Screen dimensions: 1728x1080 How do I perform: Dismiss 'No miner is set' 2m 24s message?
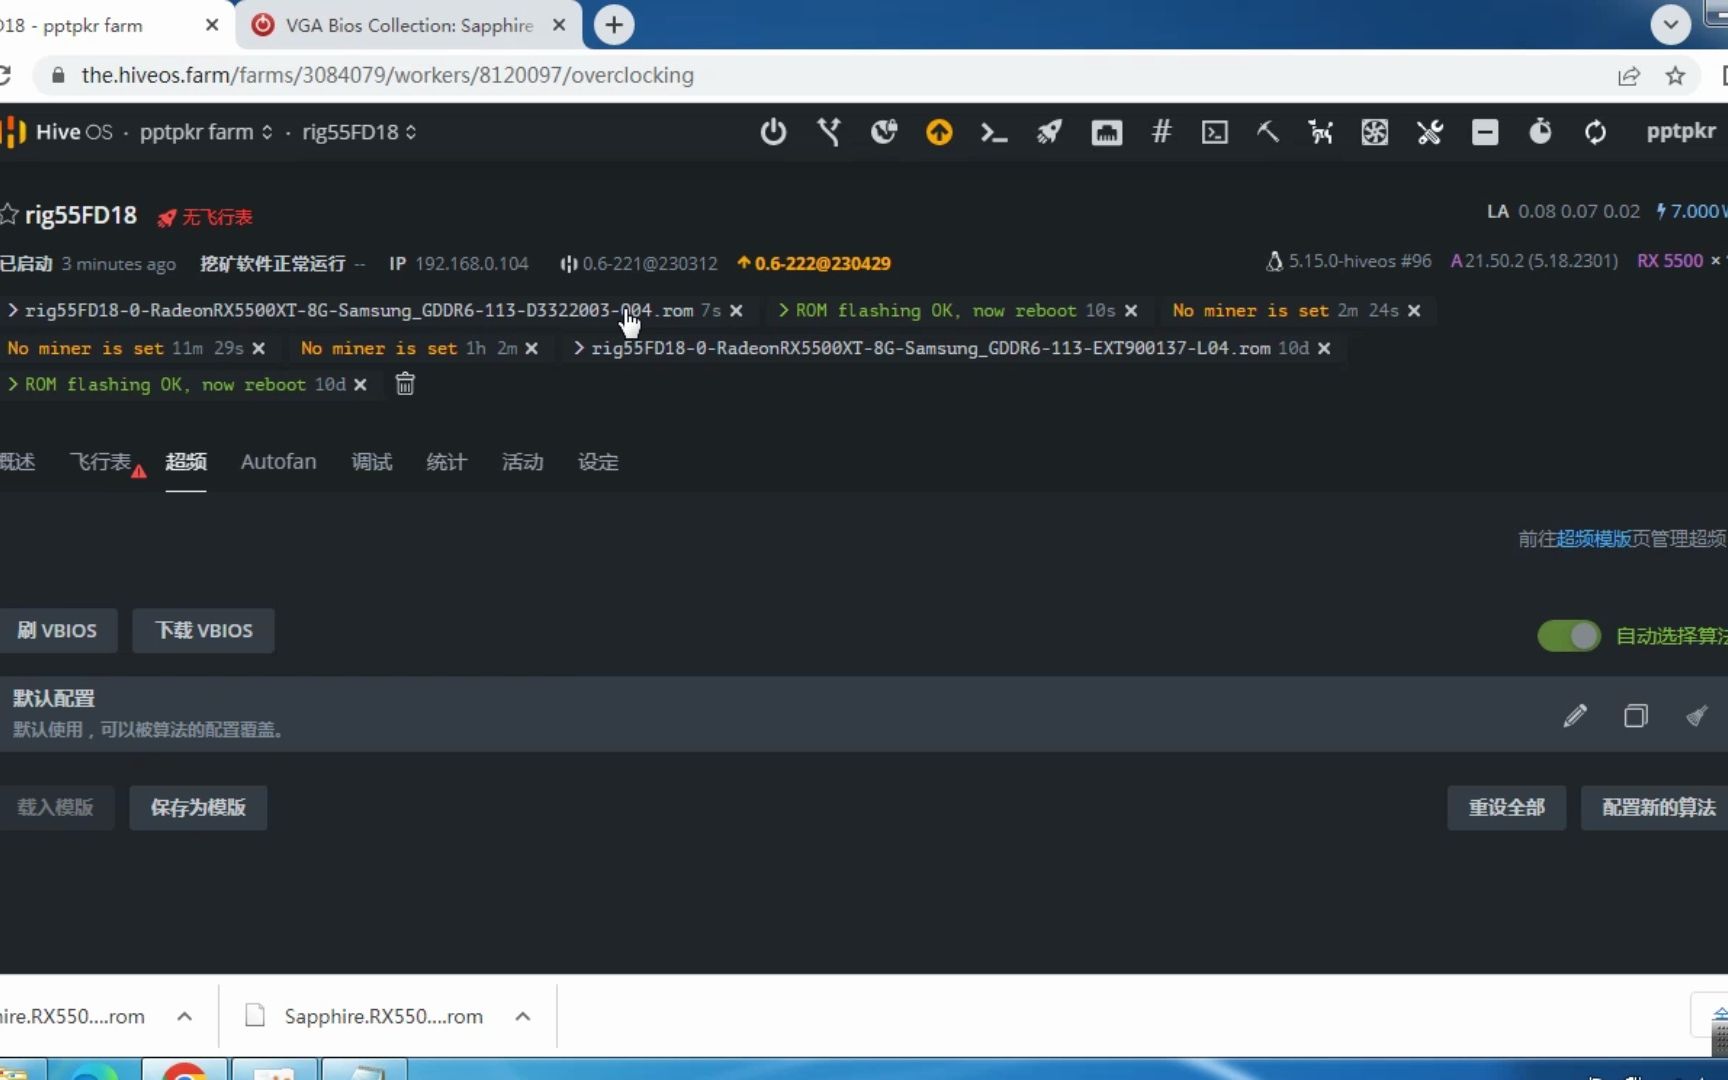[x=1414, y=311]
